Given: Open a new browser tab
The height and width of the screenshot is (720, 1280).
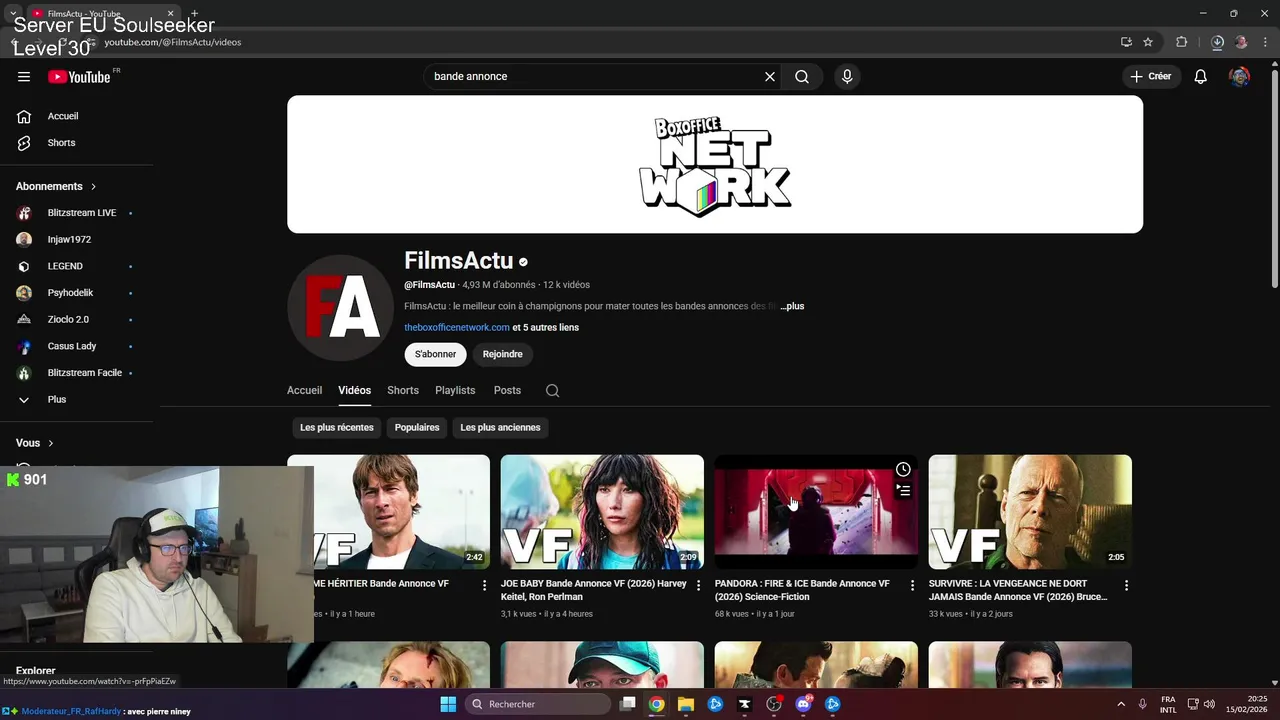Looking at the screenshot, I should click(x=195, y=14).
